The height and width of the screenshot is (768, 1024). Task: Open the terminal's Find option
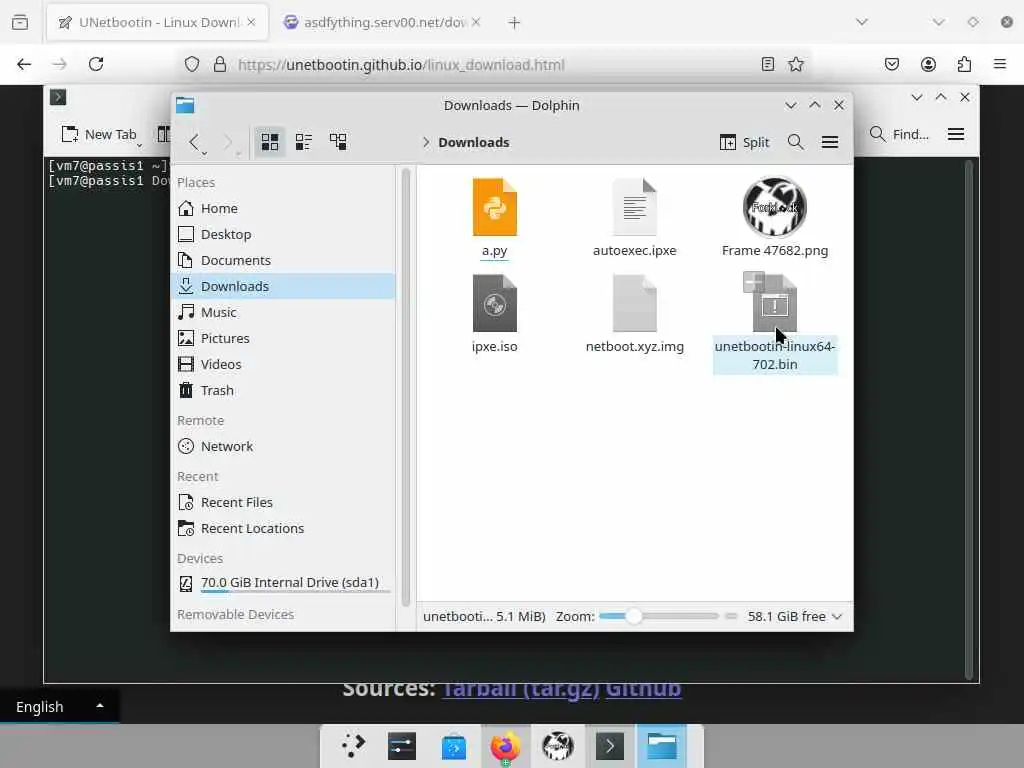click(x=900, y=135)
